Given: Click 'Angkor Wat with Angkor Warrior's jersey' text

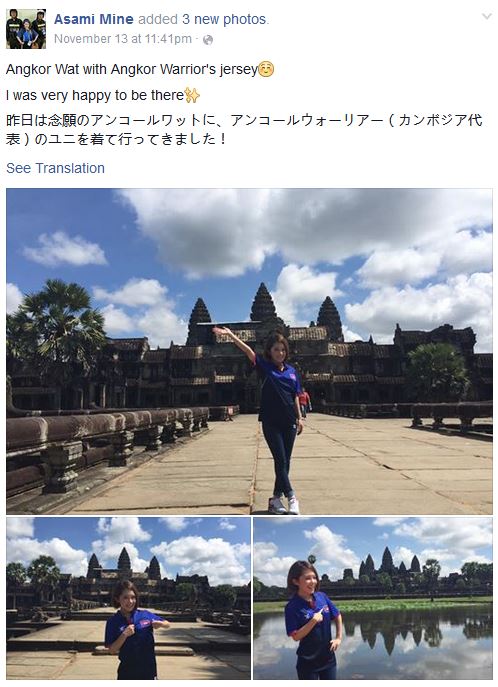Looking at the screenshot, I should (x=132, y=70).
